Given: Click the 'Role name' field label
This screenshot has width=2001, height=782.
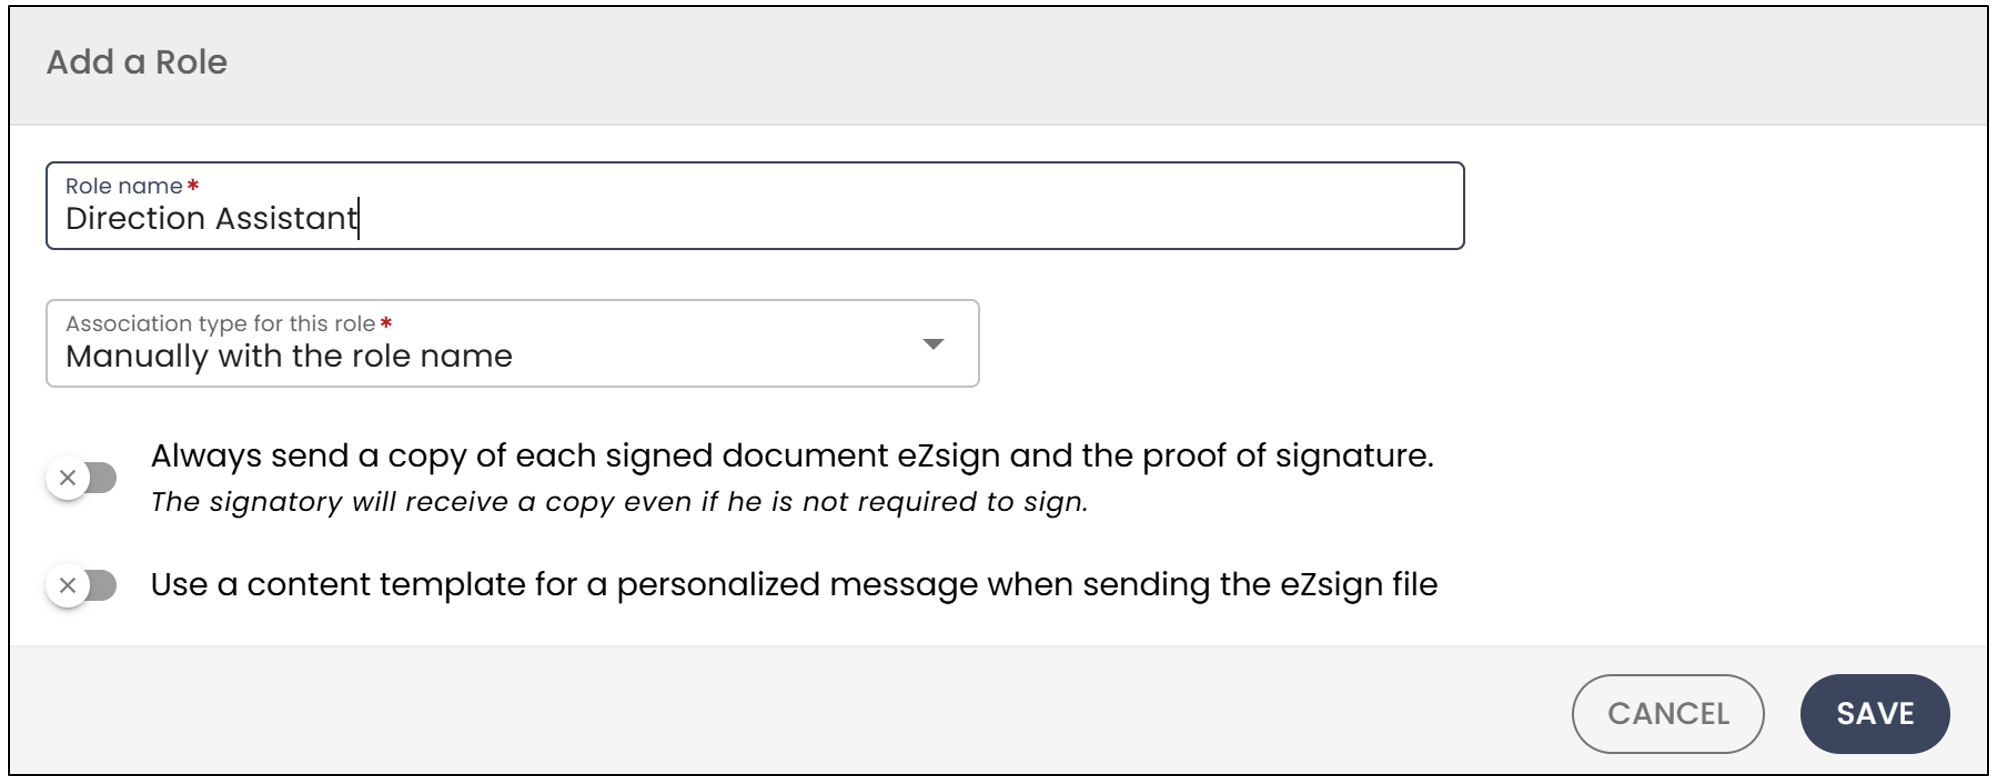Looking at the screenshot, I should click(124, 186).
